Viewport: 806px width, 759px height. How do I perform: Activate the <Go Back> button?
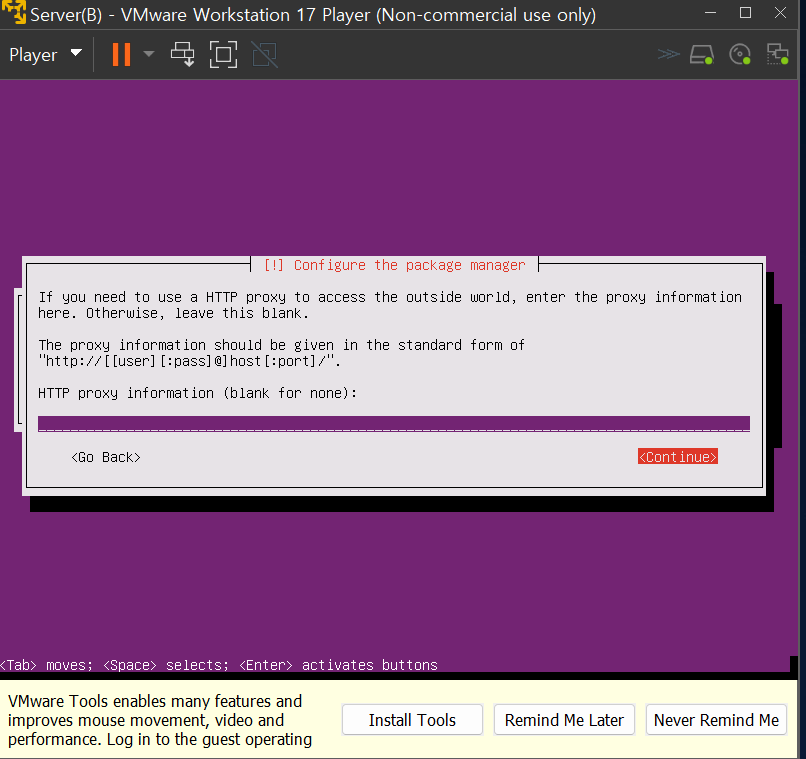pos(106,457)
